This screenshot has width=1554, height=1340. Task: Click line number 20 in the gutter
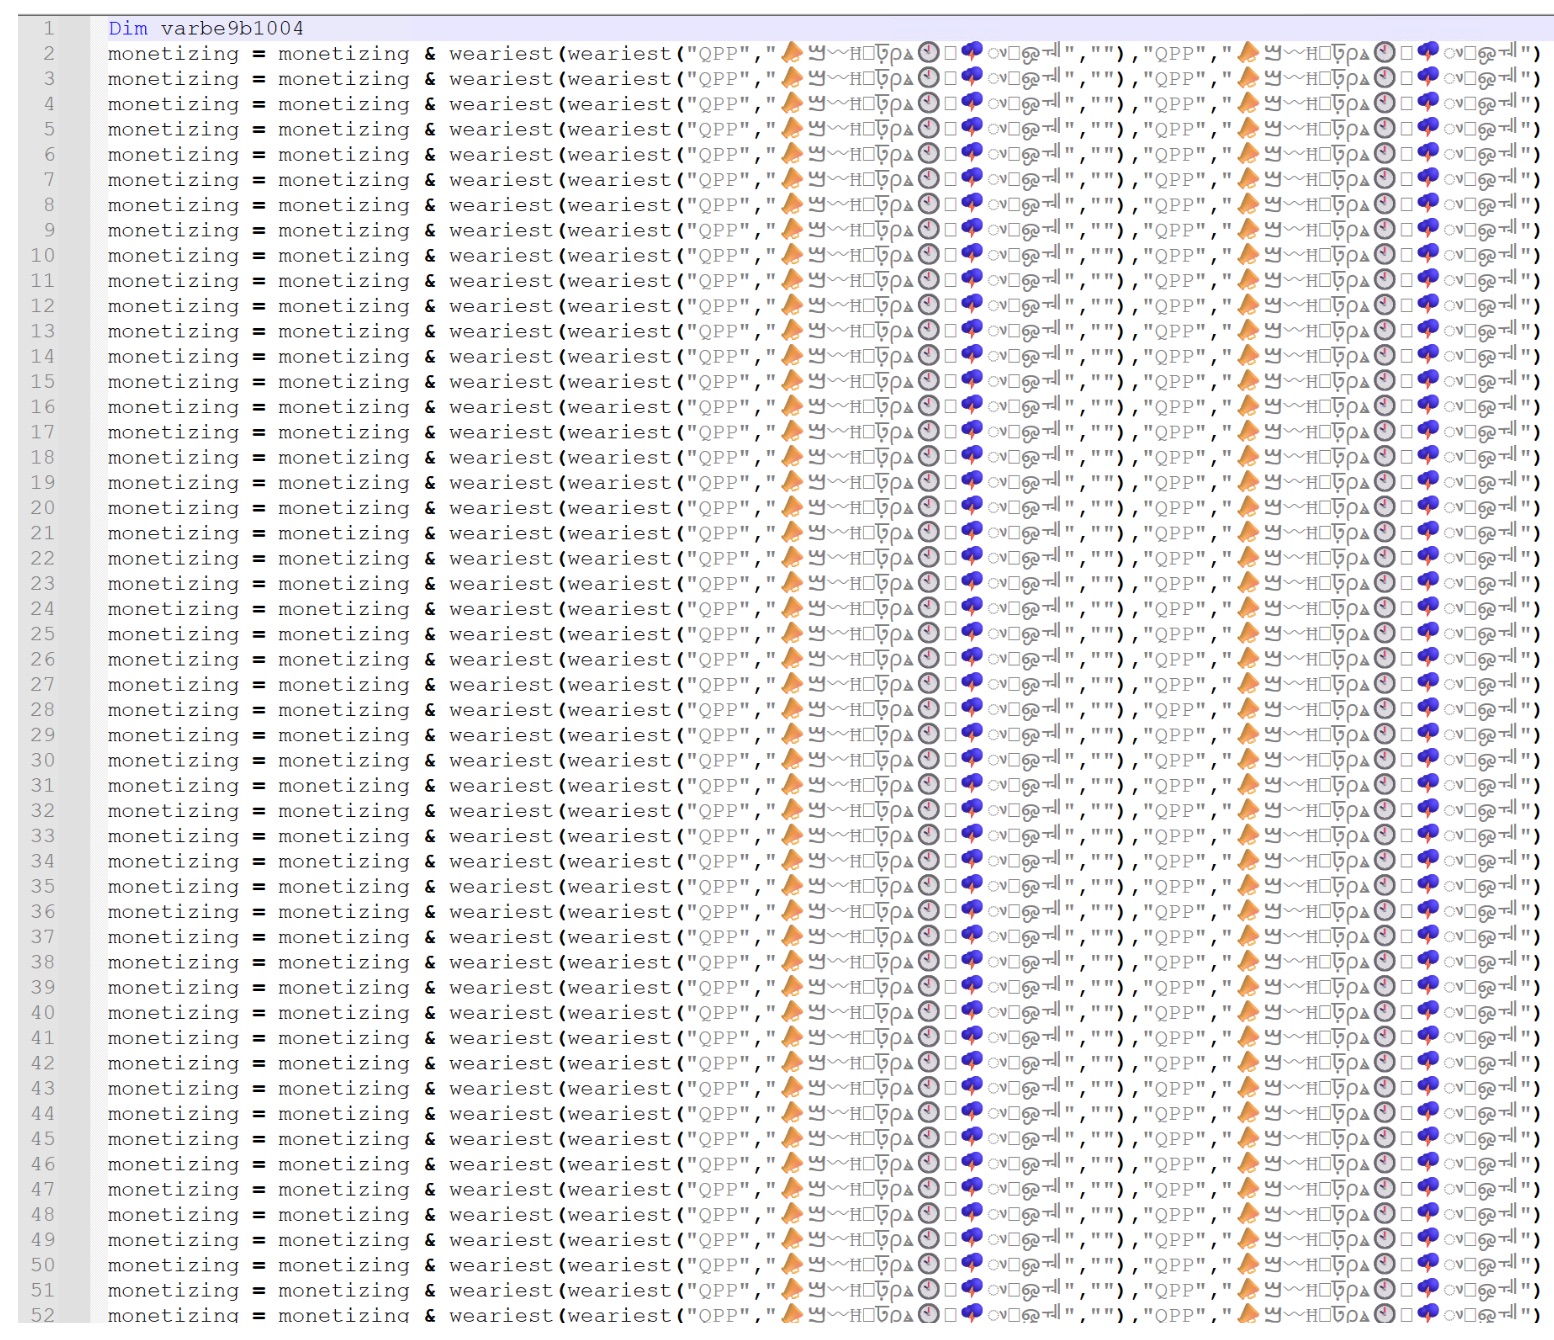coord(43,508)
